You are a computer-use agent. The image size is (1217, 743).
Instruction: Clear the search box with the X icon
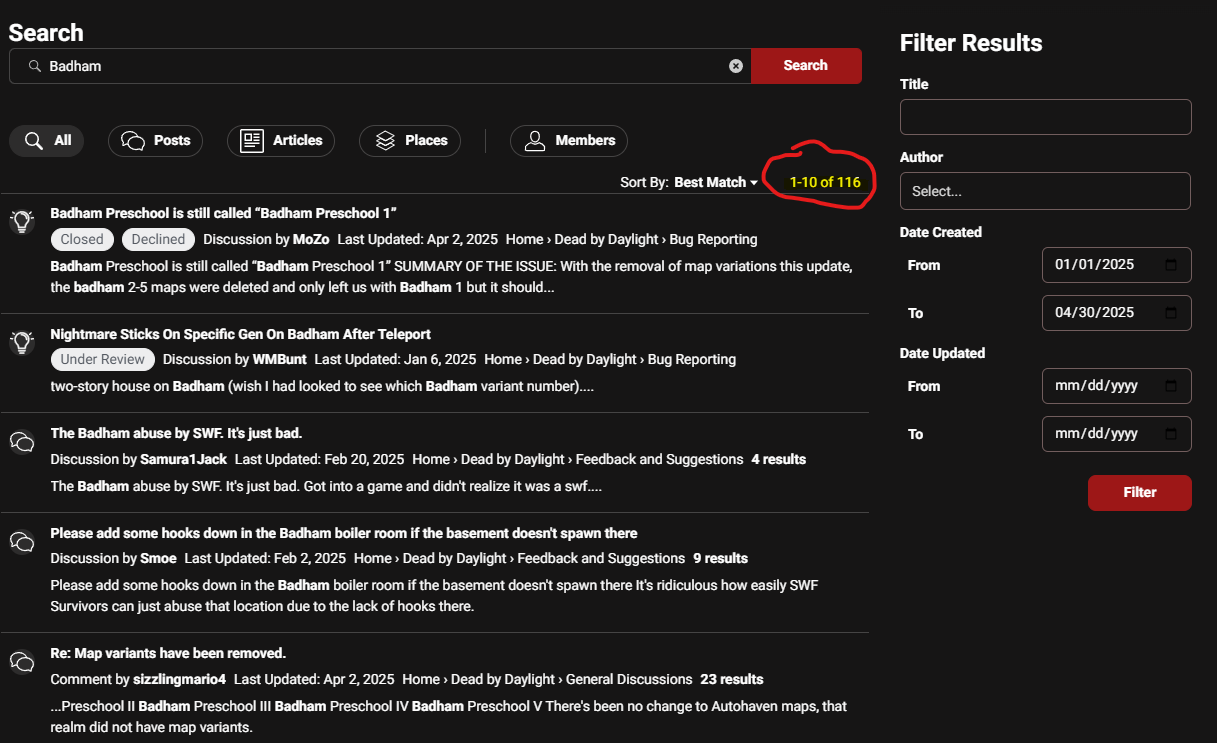(736, 66)
